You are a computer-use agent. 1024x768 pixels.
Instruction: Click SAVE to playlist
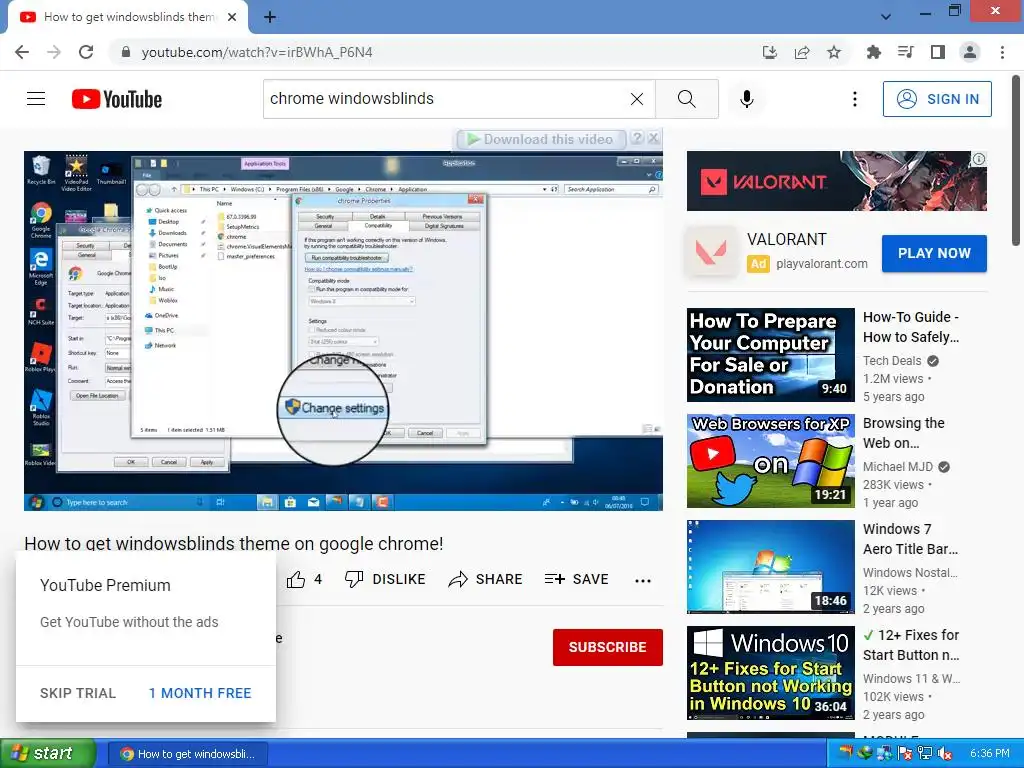click(577, 579)
